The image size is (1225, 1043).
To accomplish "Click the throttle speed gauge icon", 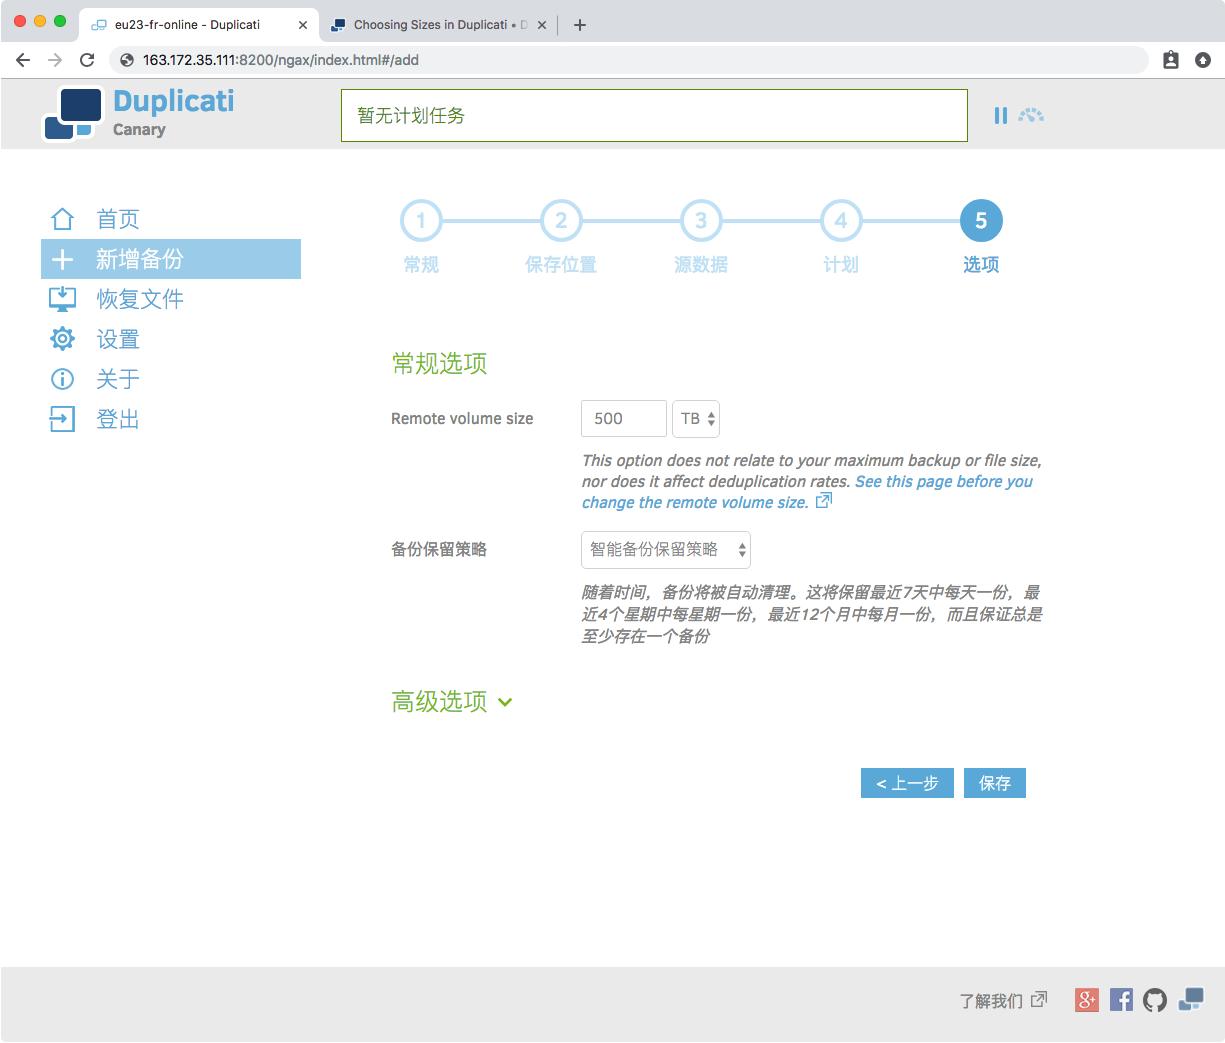I will pos(1031,116).
